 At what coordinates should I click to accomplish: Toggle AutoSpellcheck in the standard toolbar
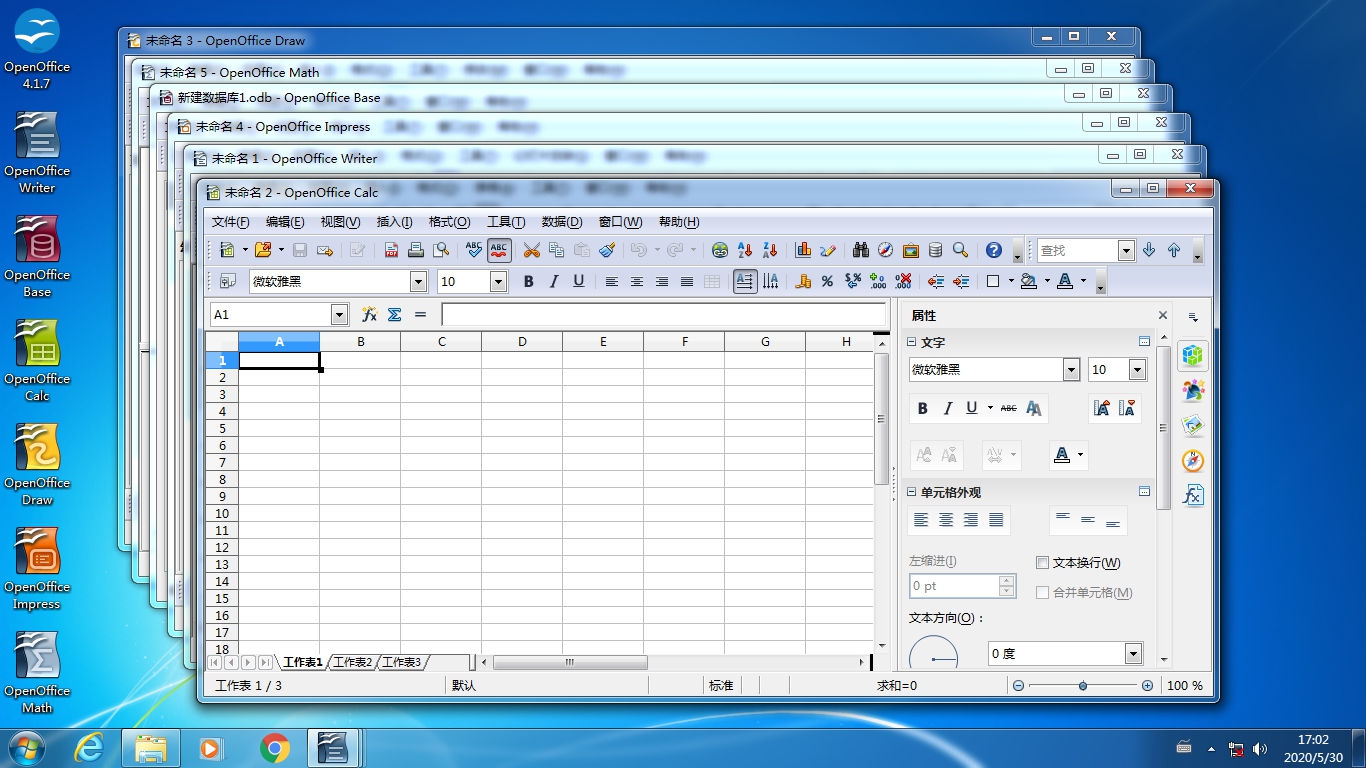pyautogui.click(x=499, y=250)
